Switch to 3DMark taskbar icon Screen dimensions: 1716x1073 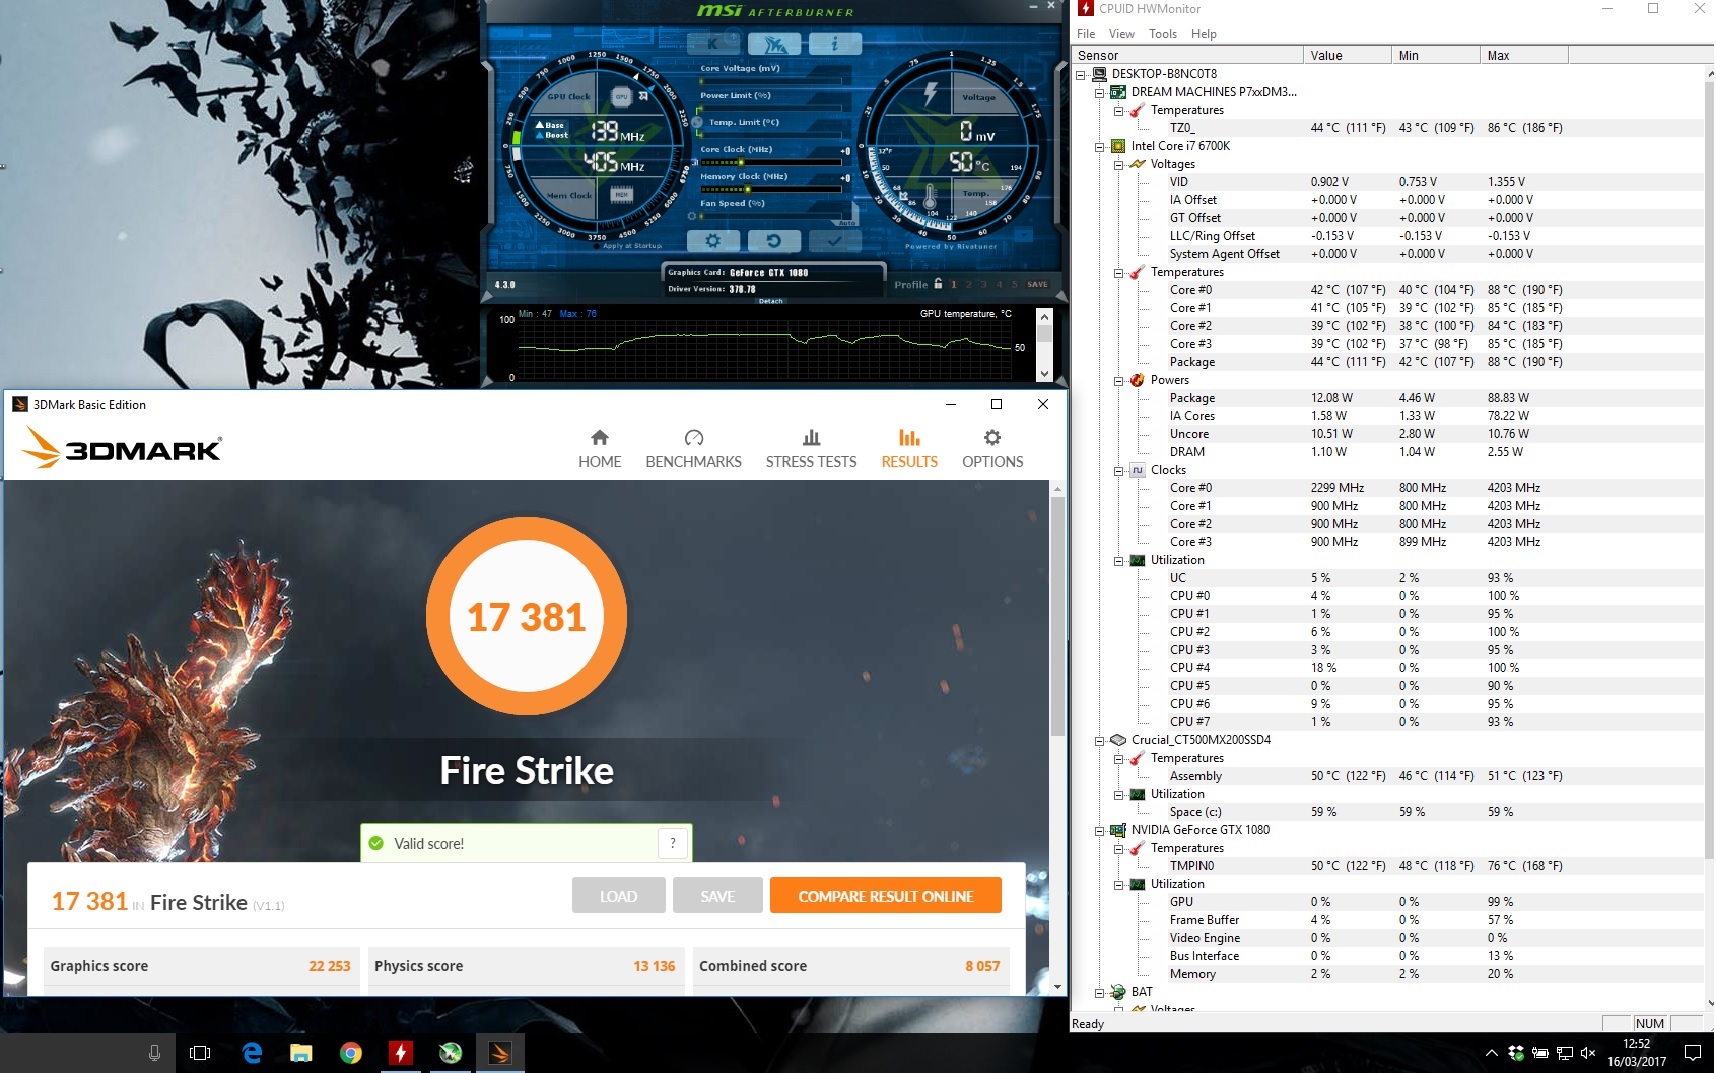[x=499, y=1053]
